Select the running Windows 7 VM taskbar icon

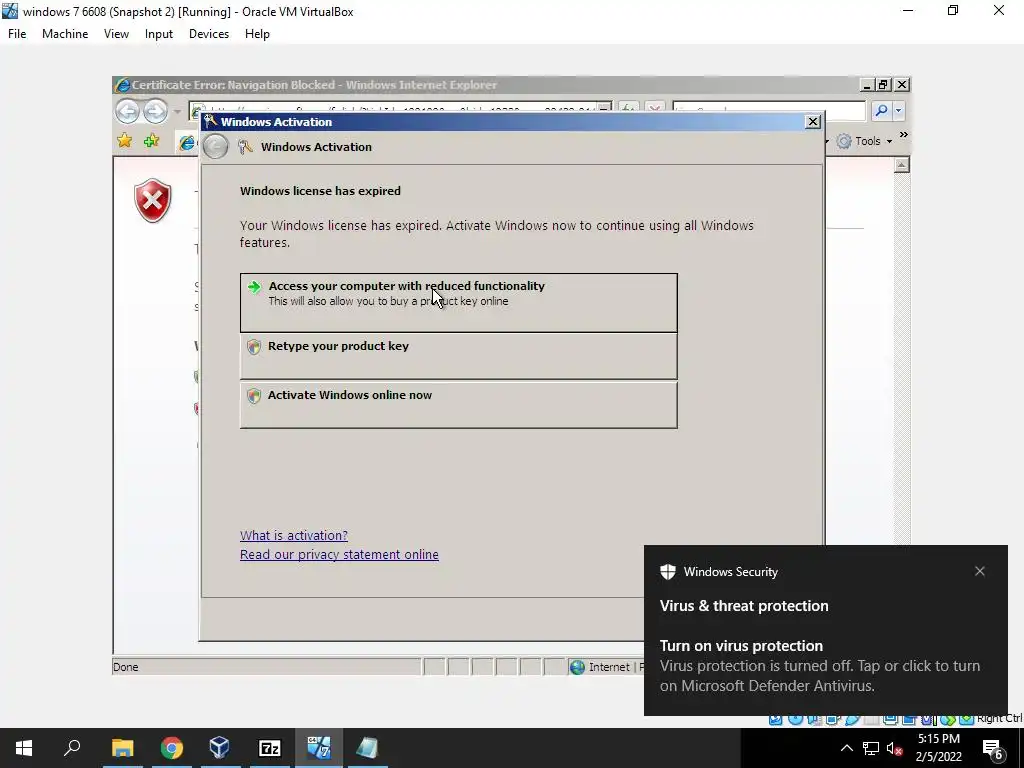[319, 748]
